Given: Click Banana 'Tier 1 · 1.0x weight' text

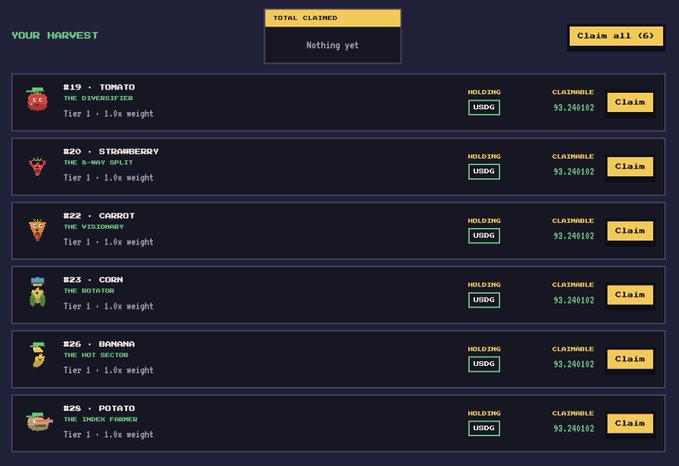Looking at the screenshot, I should point(108,370).
